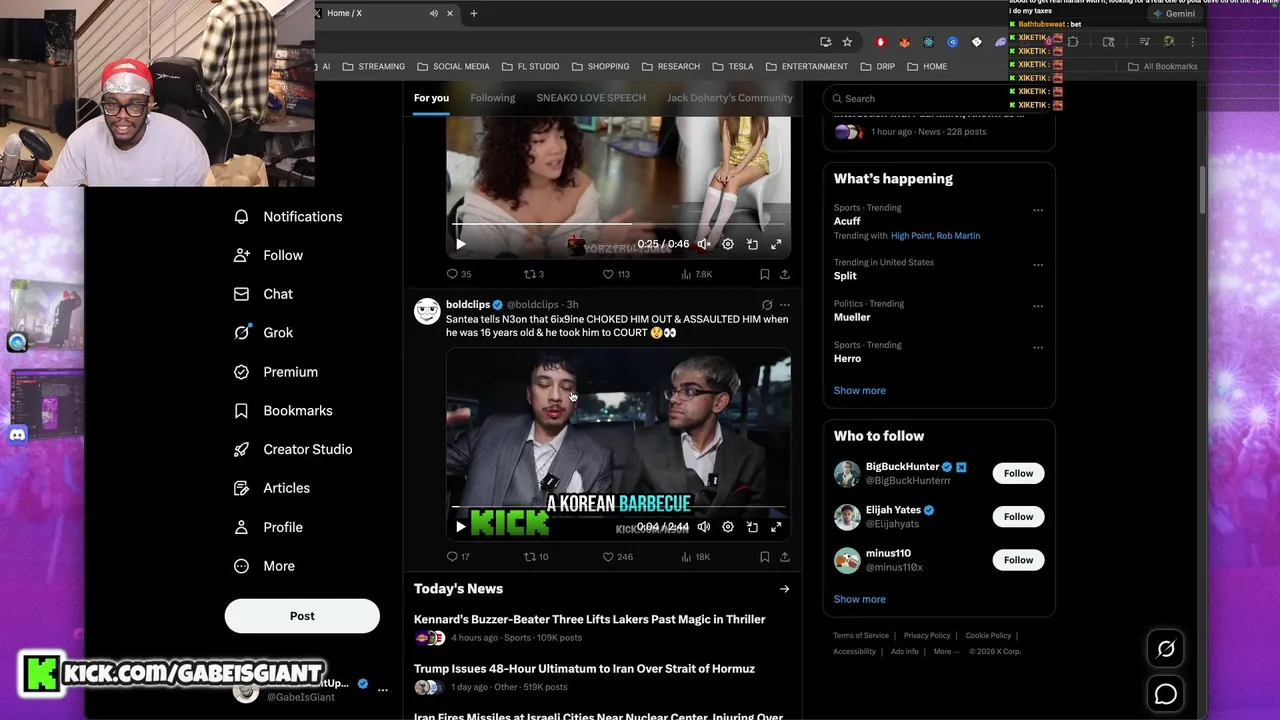Like the boldclips post with 246 likes
This screenshot has height=720, width=1280.
[617, 557]
